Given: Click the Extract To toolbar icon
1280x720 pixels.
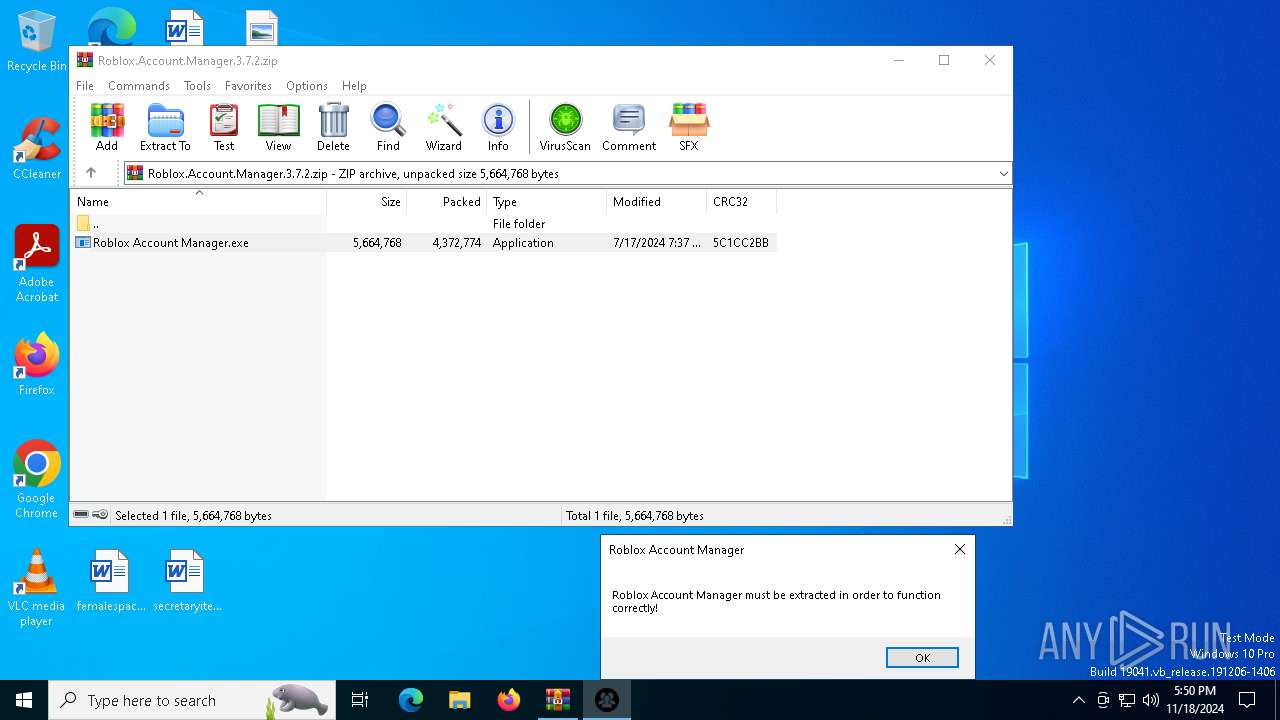Looking at the screenshot, I should pyautogui.click(x=165, y=127).
